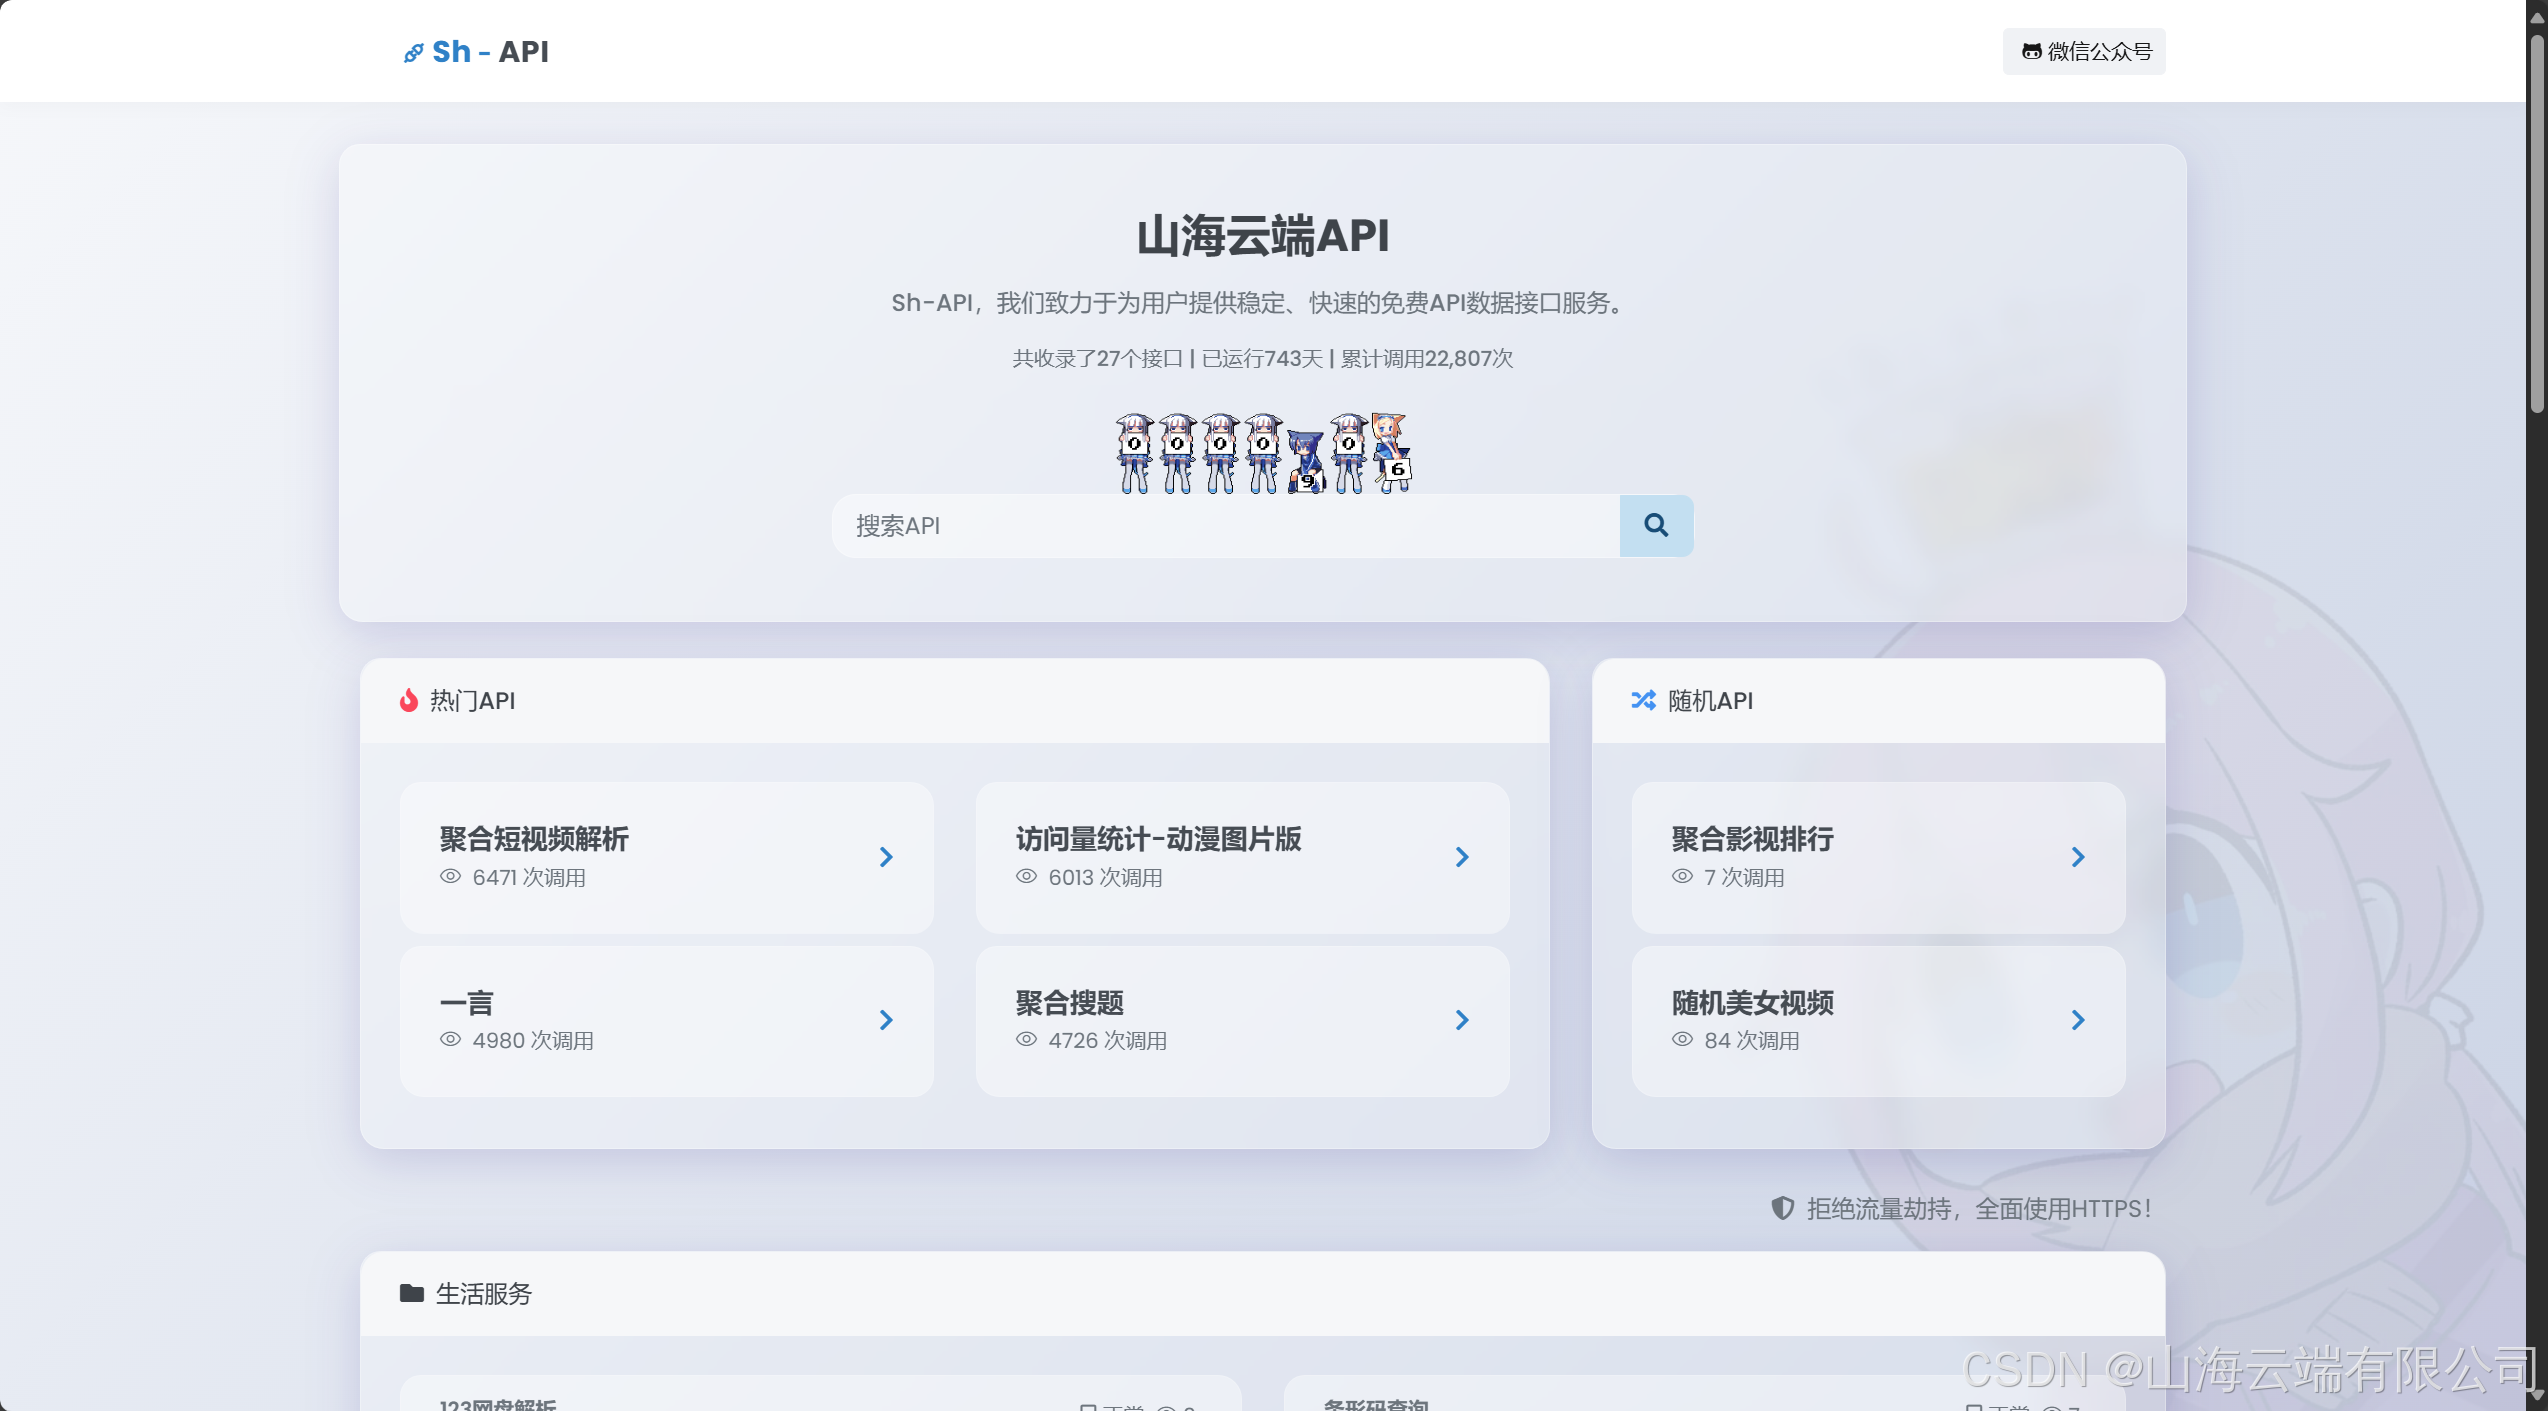The width and height of the screenshot is (2548, 1411).
Task: Click the Sh - API header title
Action: pyautogui.click(x=490, y=51)
